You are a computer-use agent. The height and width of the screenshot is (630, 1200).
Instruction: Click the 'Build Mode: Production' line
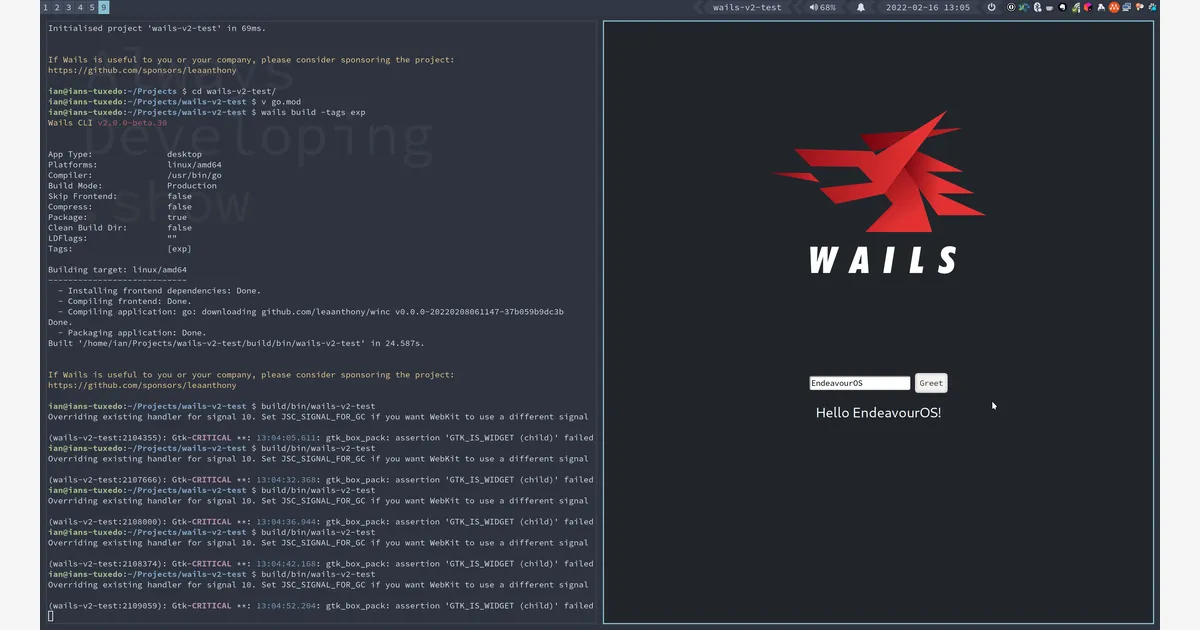pos(132,186)
